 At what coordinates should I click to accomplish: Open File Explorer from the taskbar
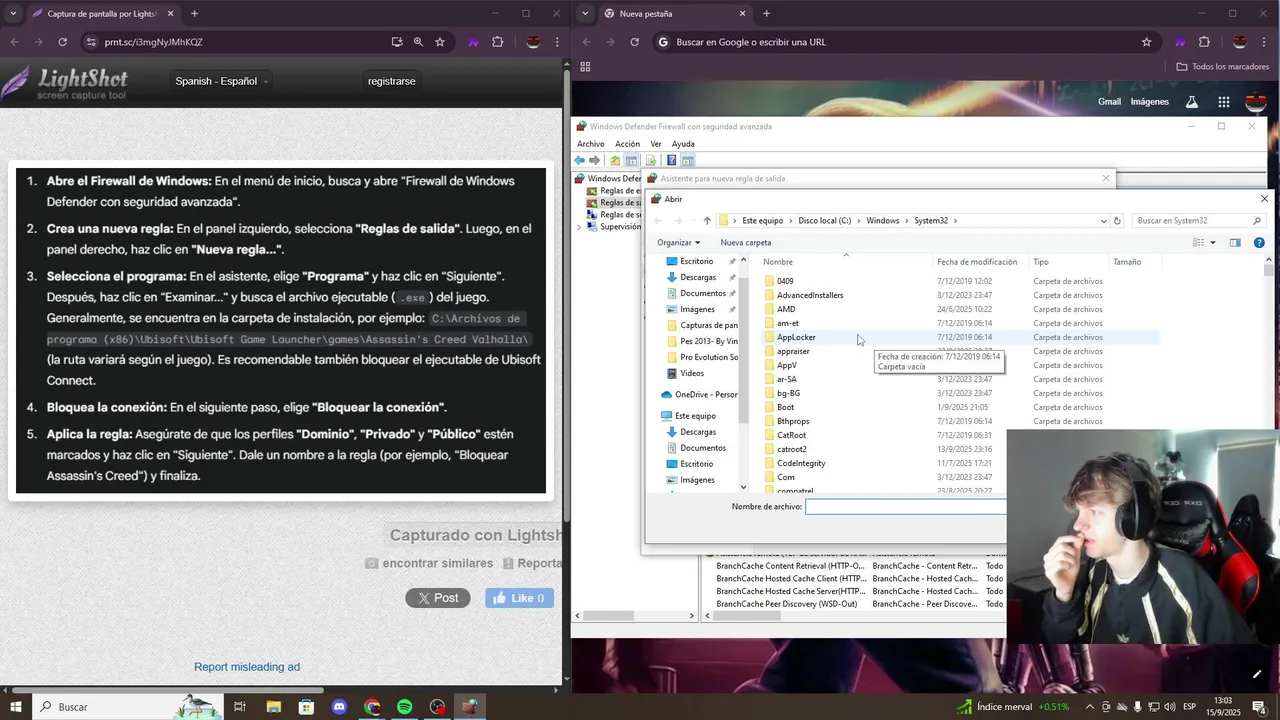tap(273, 707)
